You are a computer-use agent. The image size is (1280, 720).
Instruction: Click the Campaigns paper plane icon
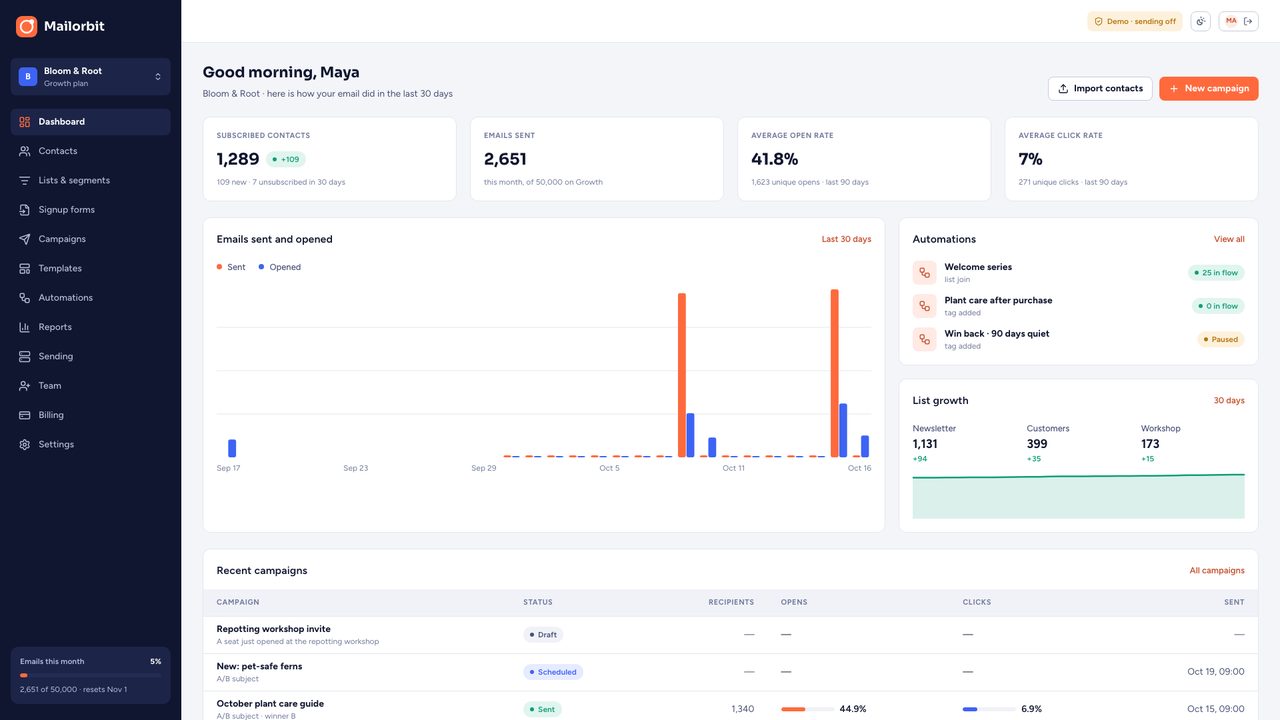point(25,239)
